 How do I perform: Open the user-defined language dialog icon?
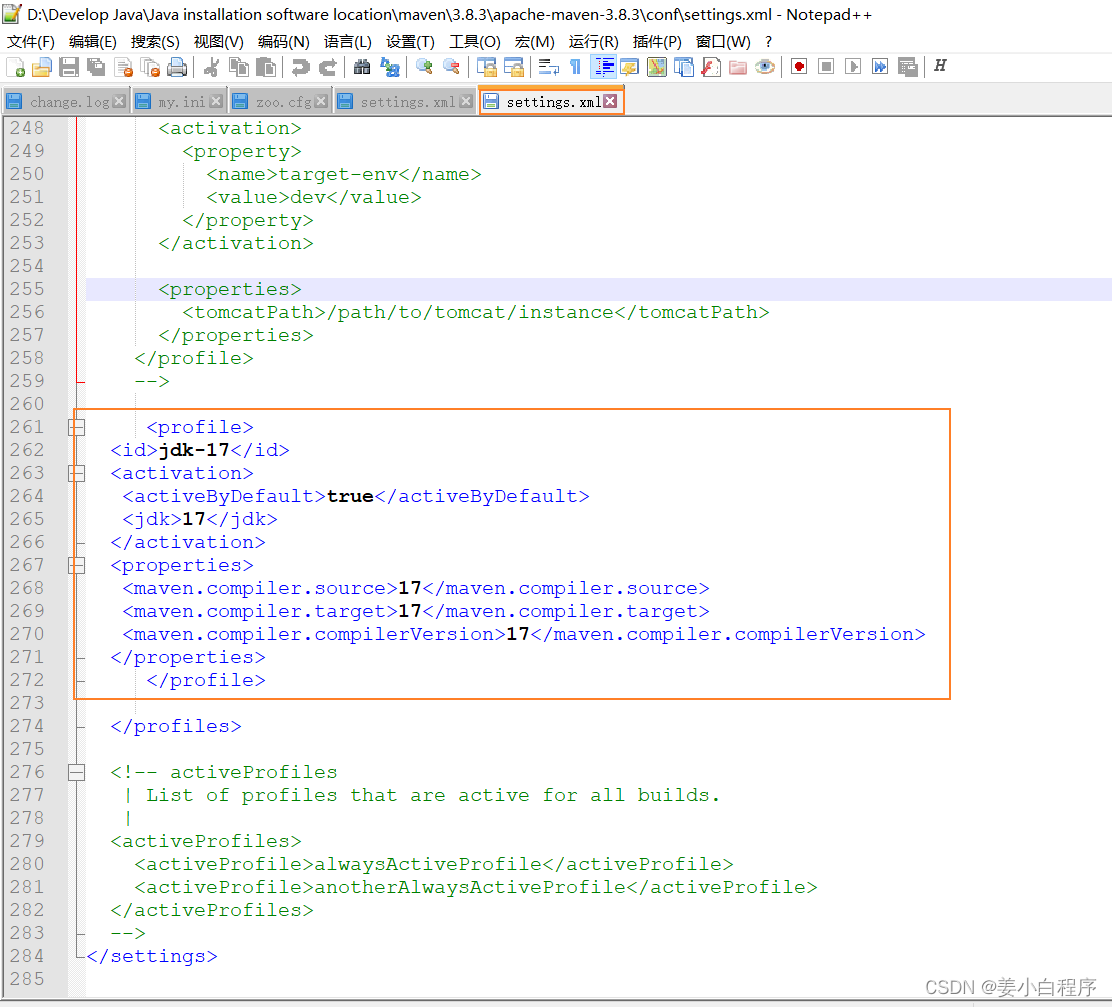pos(629,67)
